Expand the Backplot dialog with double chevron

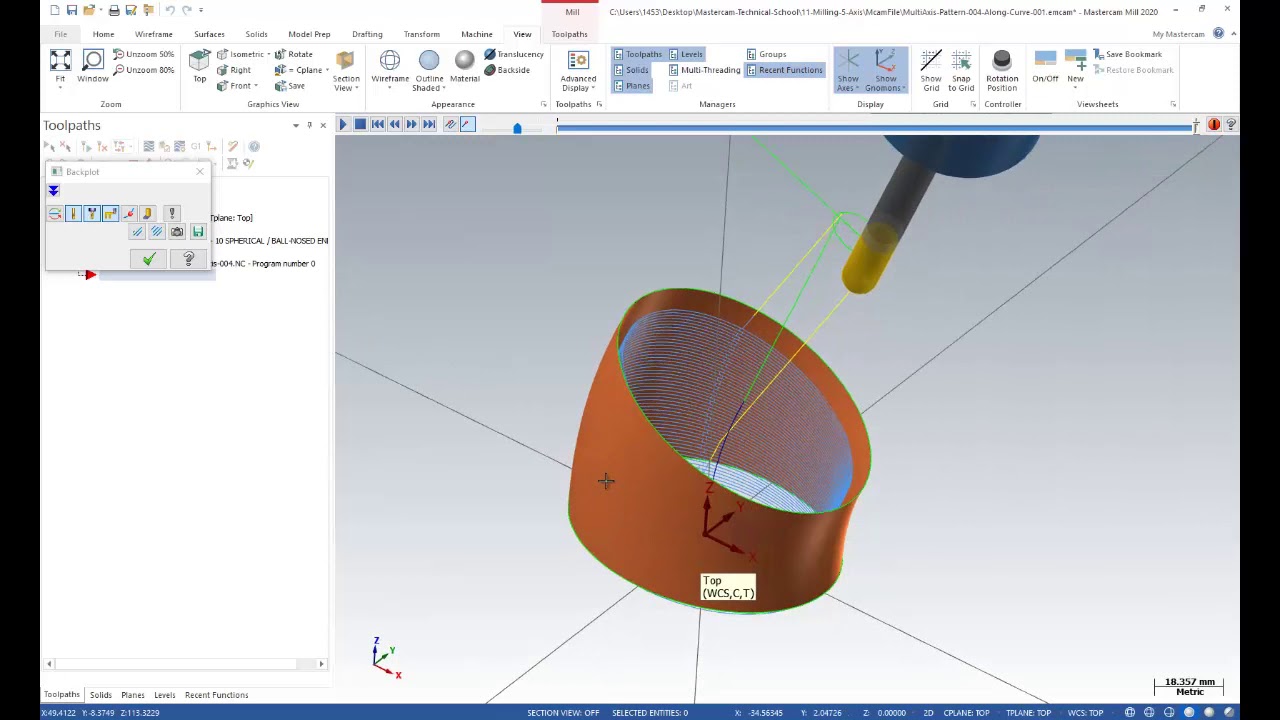point(54,190)
